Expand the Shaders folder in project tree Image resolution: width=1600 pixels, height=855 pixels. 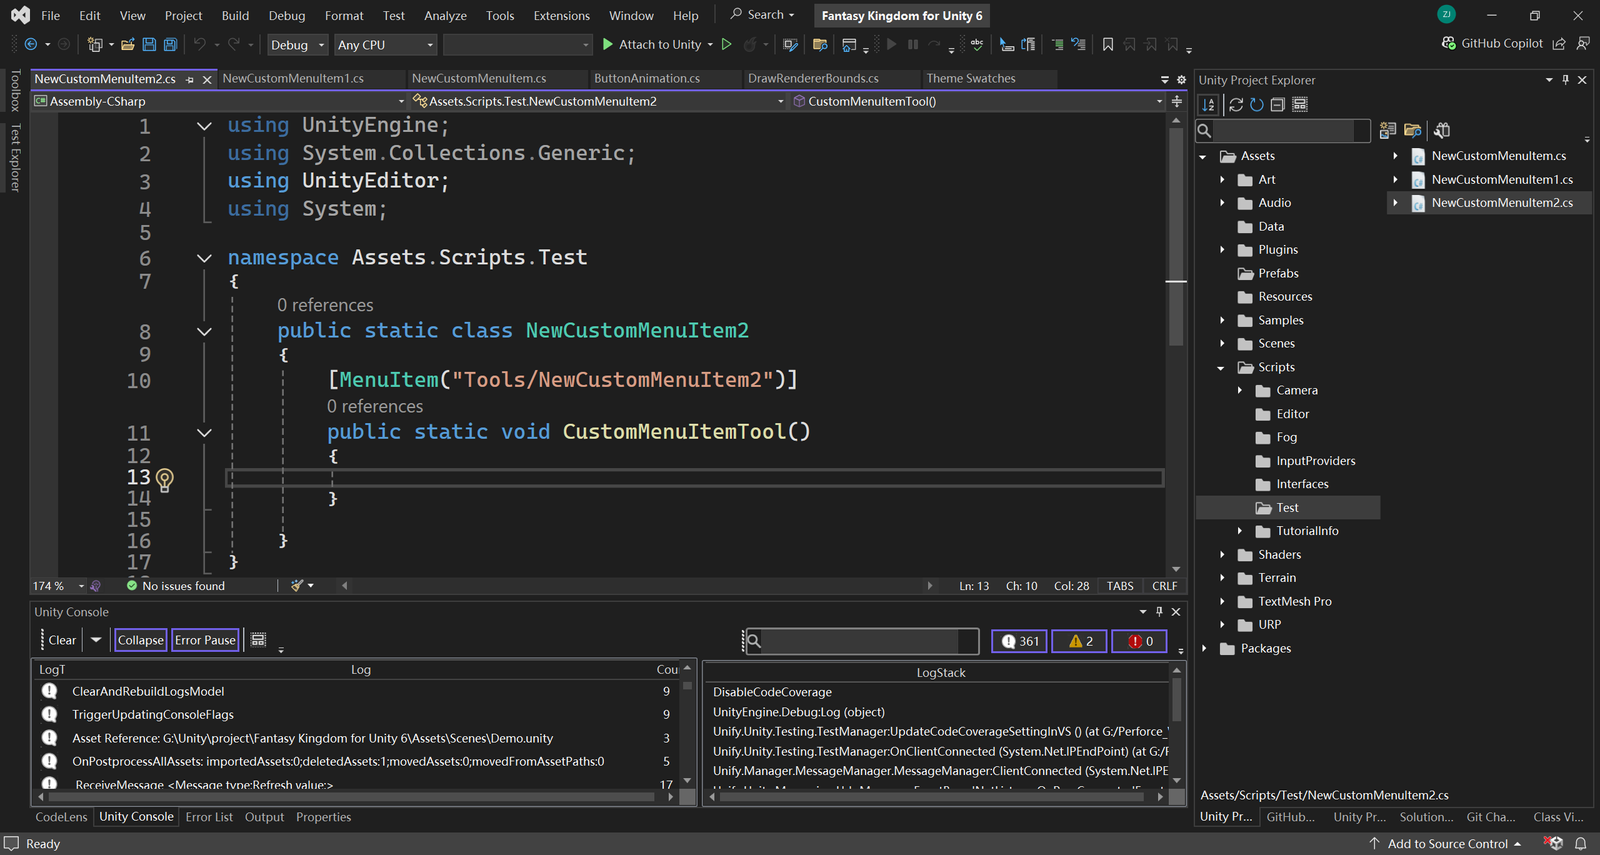click(x=1222, y=555)
